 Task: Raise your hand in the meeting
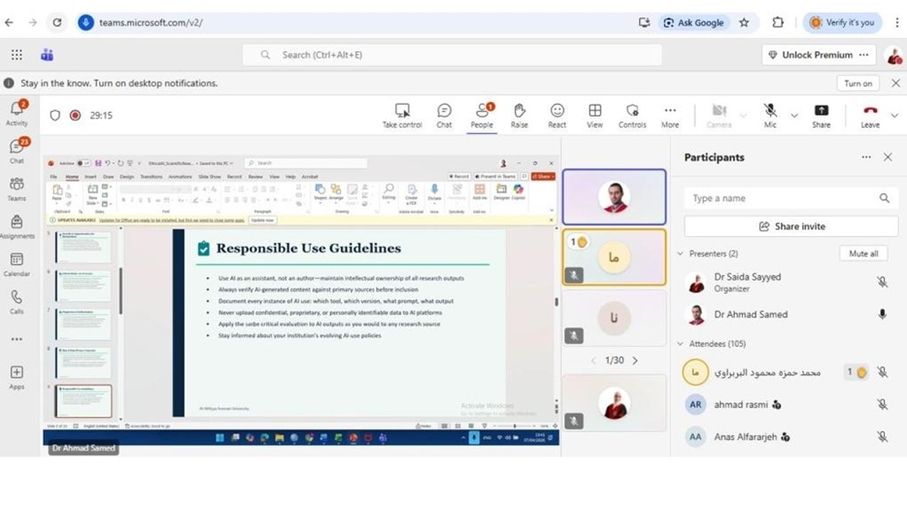519,115
